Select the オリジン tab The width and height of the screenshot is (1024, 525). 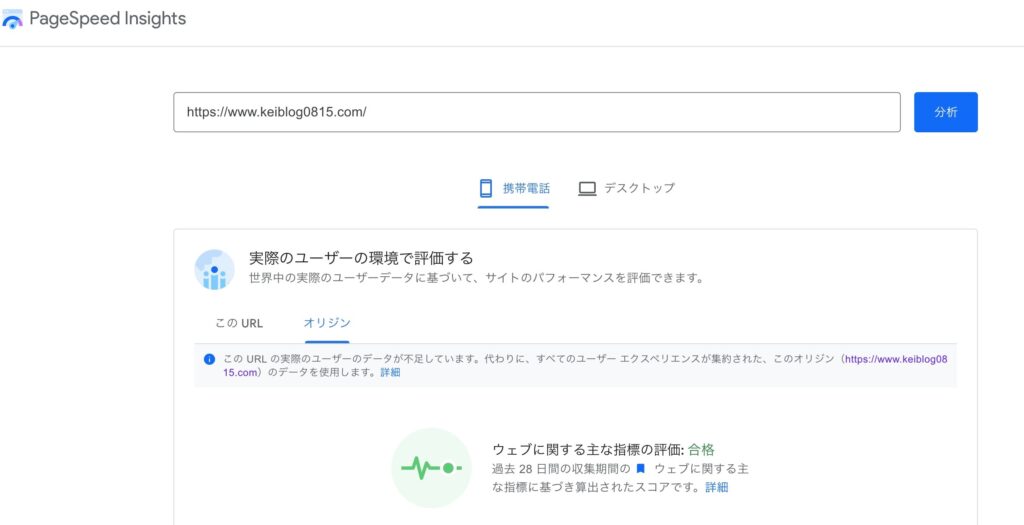point(327,323)
